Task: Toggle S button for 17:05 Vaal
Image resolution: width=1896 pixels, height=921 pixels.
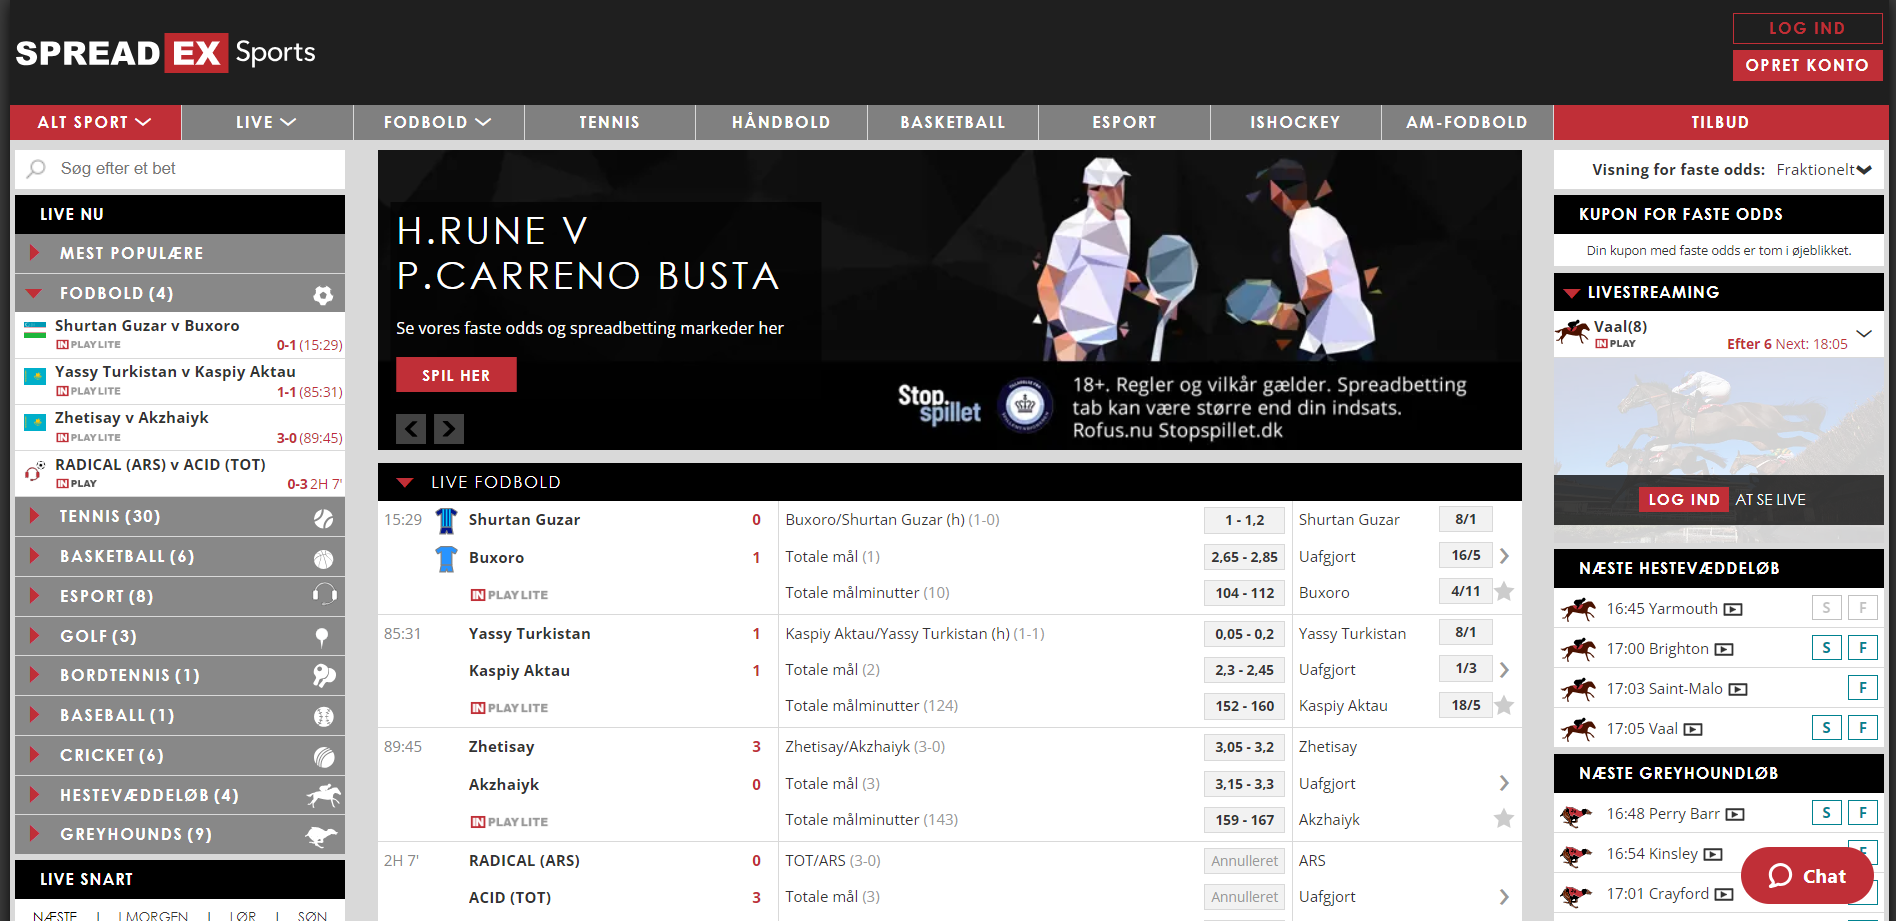Action: [x=1826, y=728]
